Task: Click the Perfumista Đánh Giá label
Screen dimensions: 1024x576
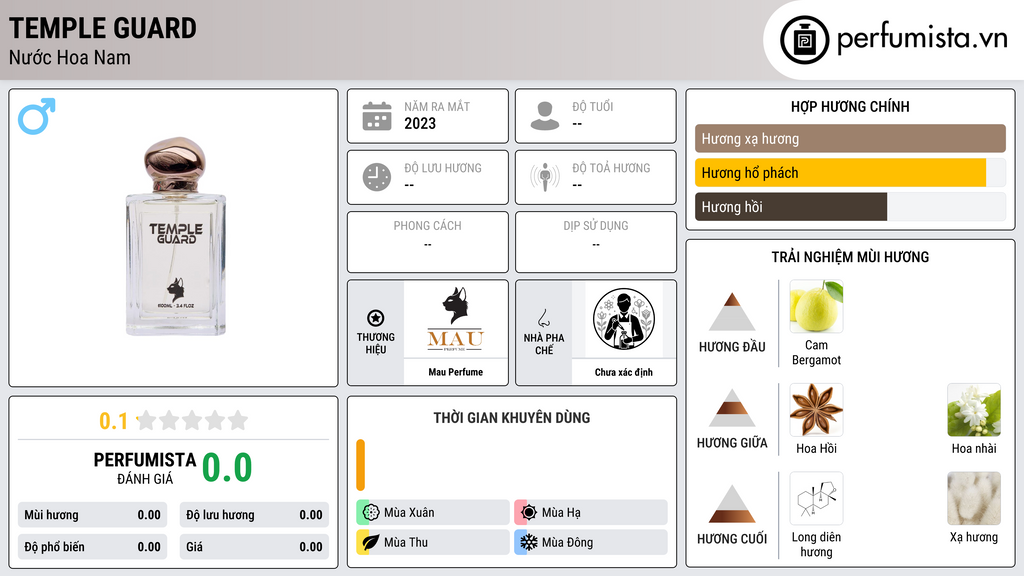Action: point(145,468)
